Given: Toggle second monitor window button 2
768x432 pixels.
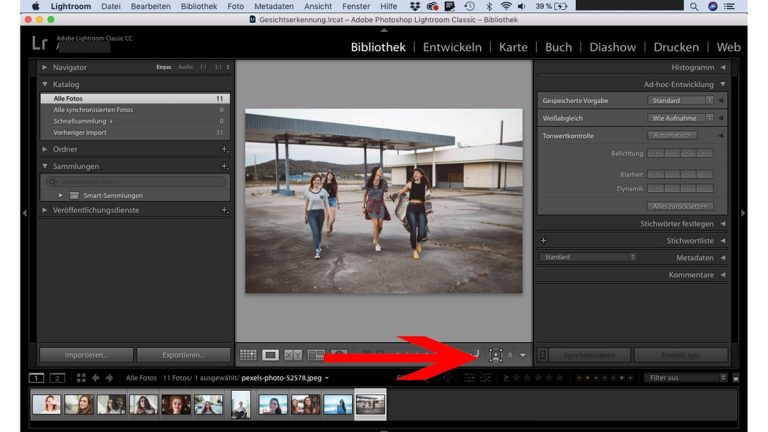Looking at the screenshot, I should [x=57, y=378].
